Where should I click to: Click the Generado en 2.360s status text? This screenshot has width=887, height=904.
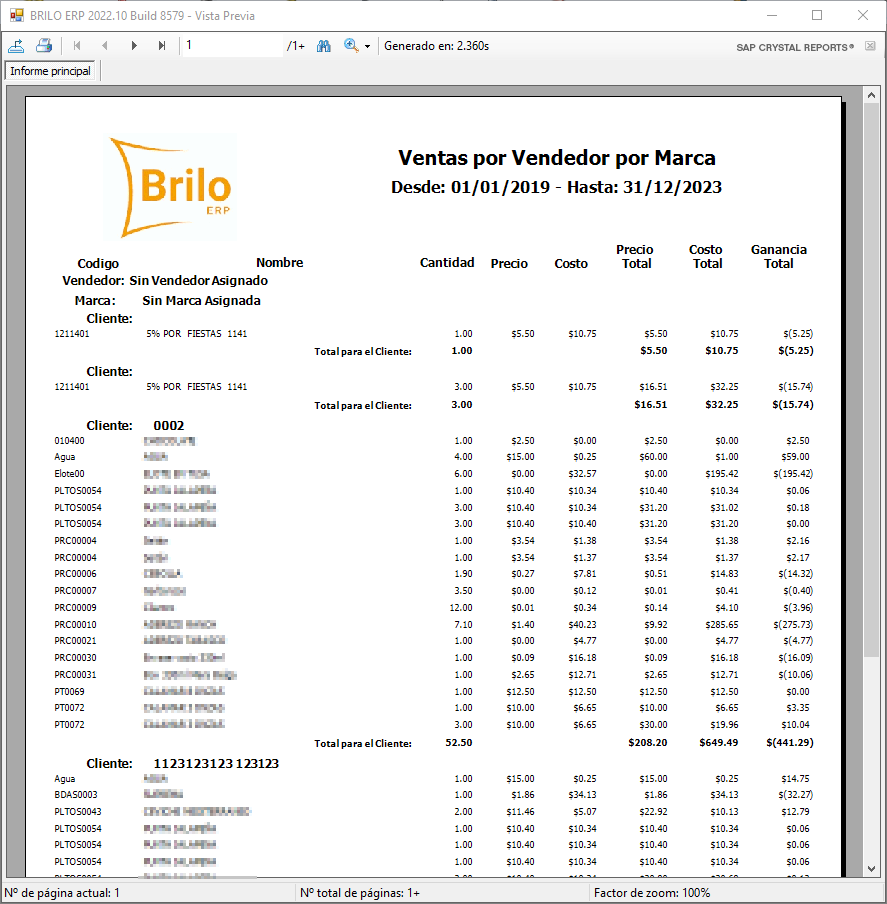435,45
